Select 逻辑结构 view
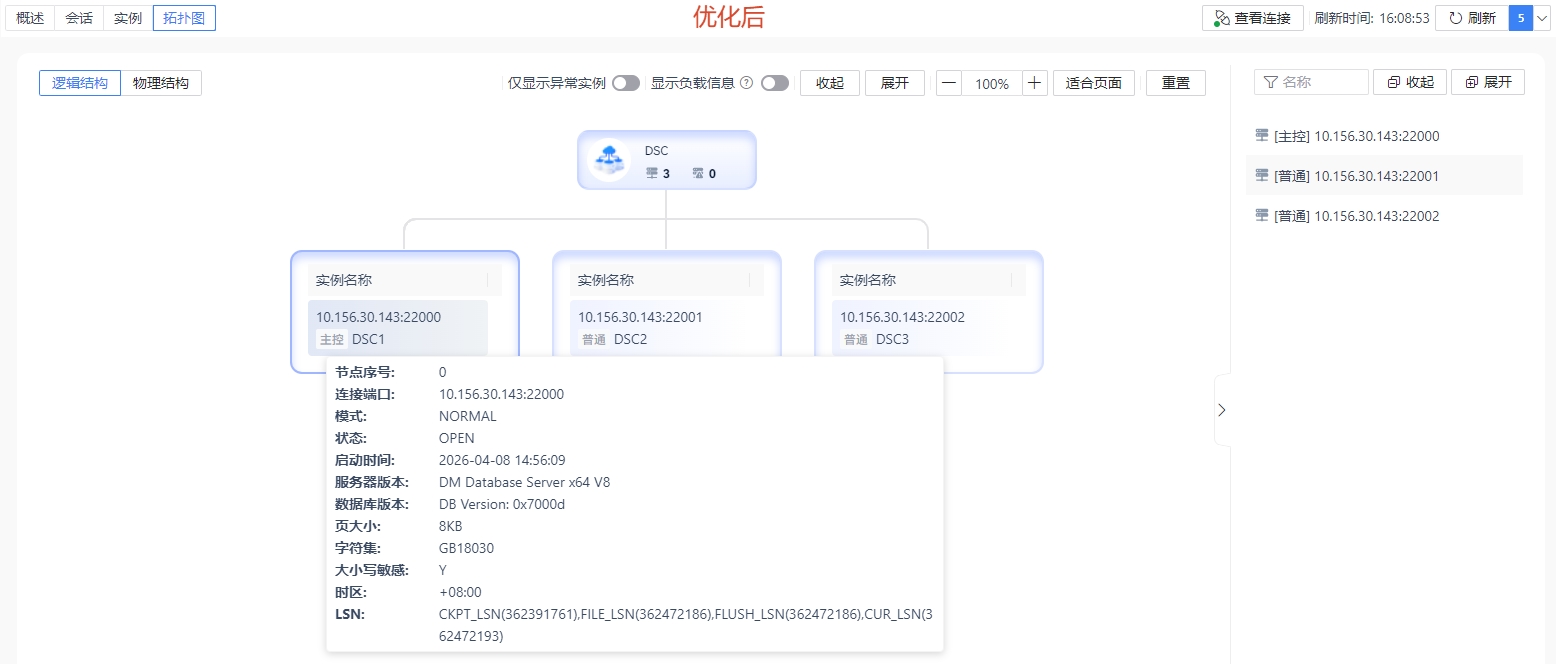 [80, 83]
